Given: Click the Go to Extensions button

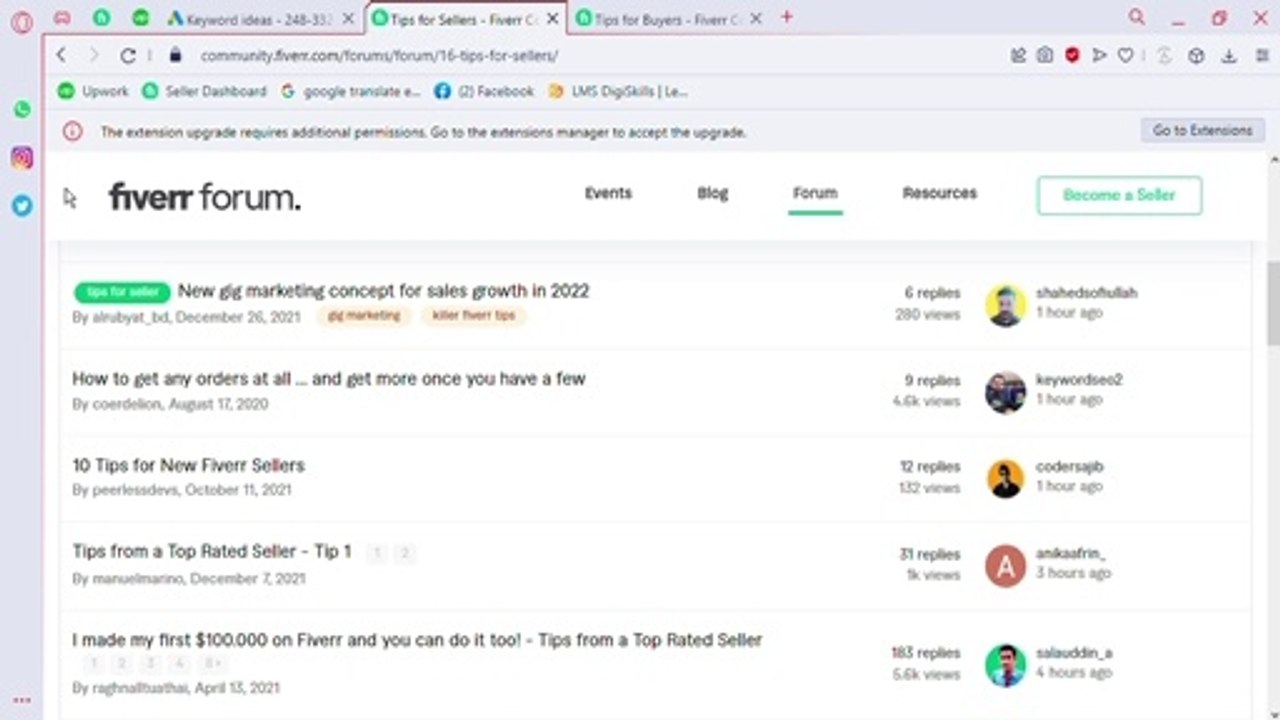Looking at the screenshot, I should 1202,131.
